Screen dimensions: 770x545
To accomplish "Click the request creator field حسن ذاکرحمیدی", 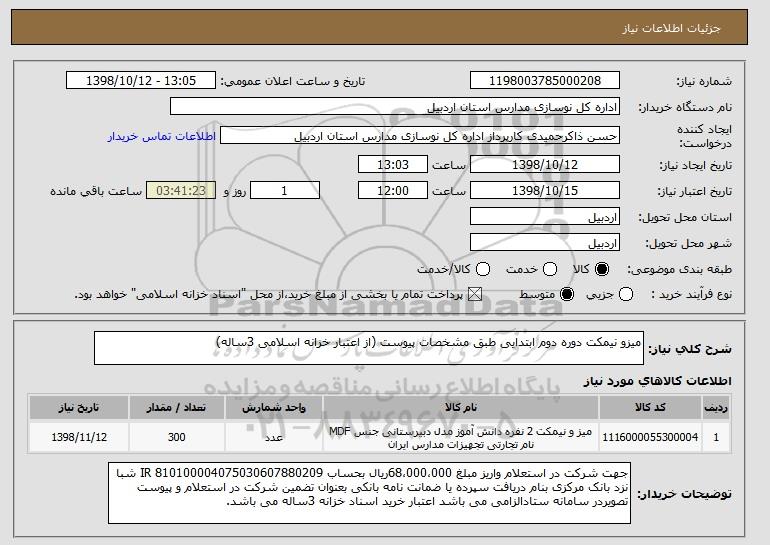I will pos(420,136).
